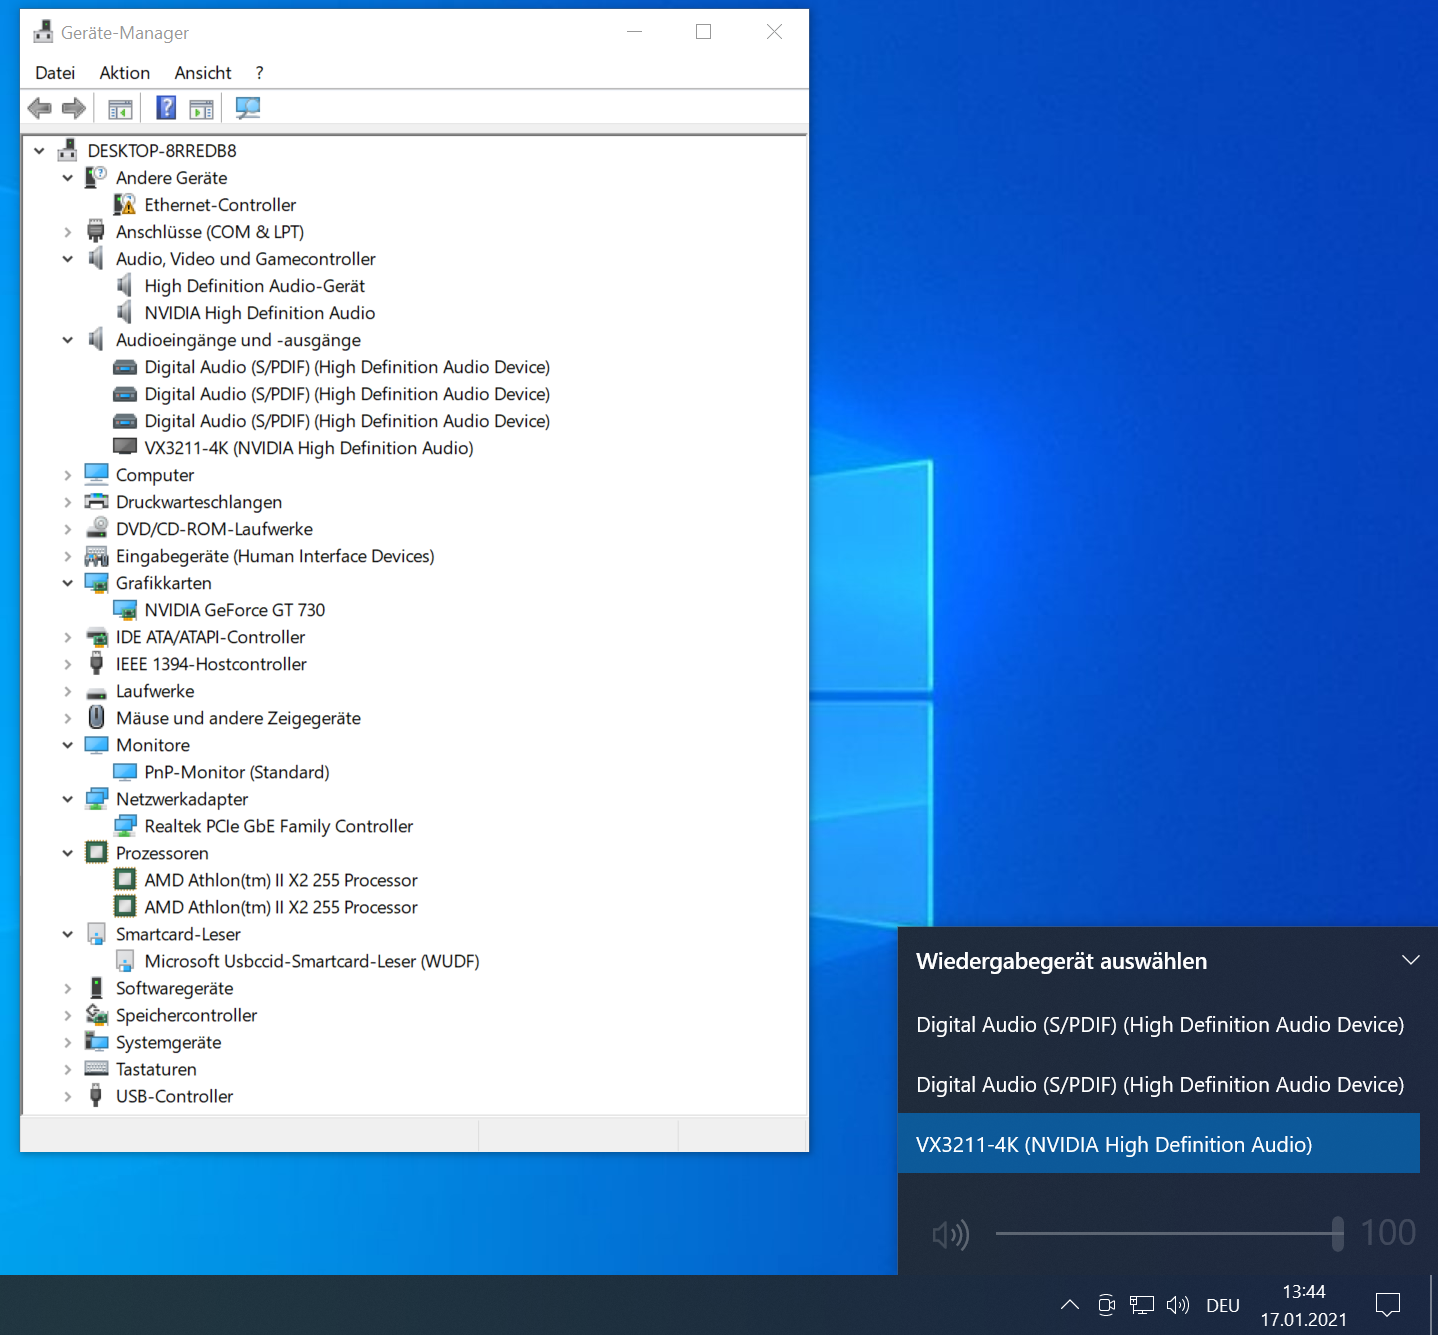Image resolution: width=1438 pixels, height=1335 pixels.
Task: Select the IEEE 1394-Hostcontroller tree item
Action: [x=211, y=664]
